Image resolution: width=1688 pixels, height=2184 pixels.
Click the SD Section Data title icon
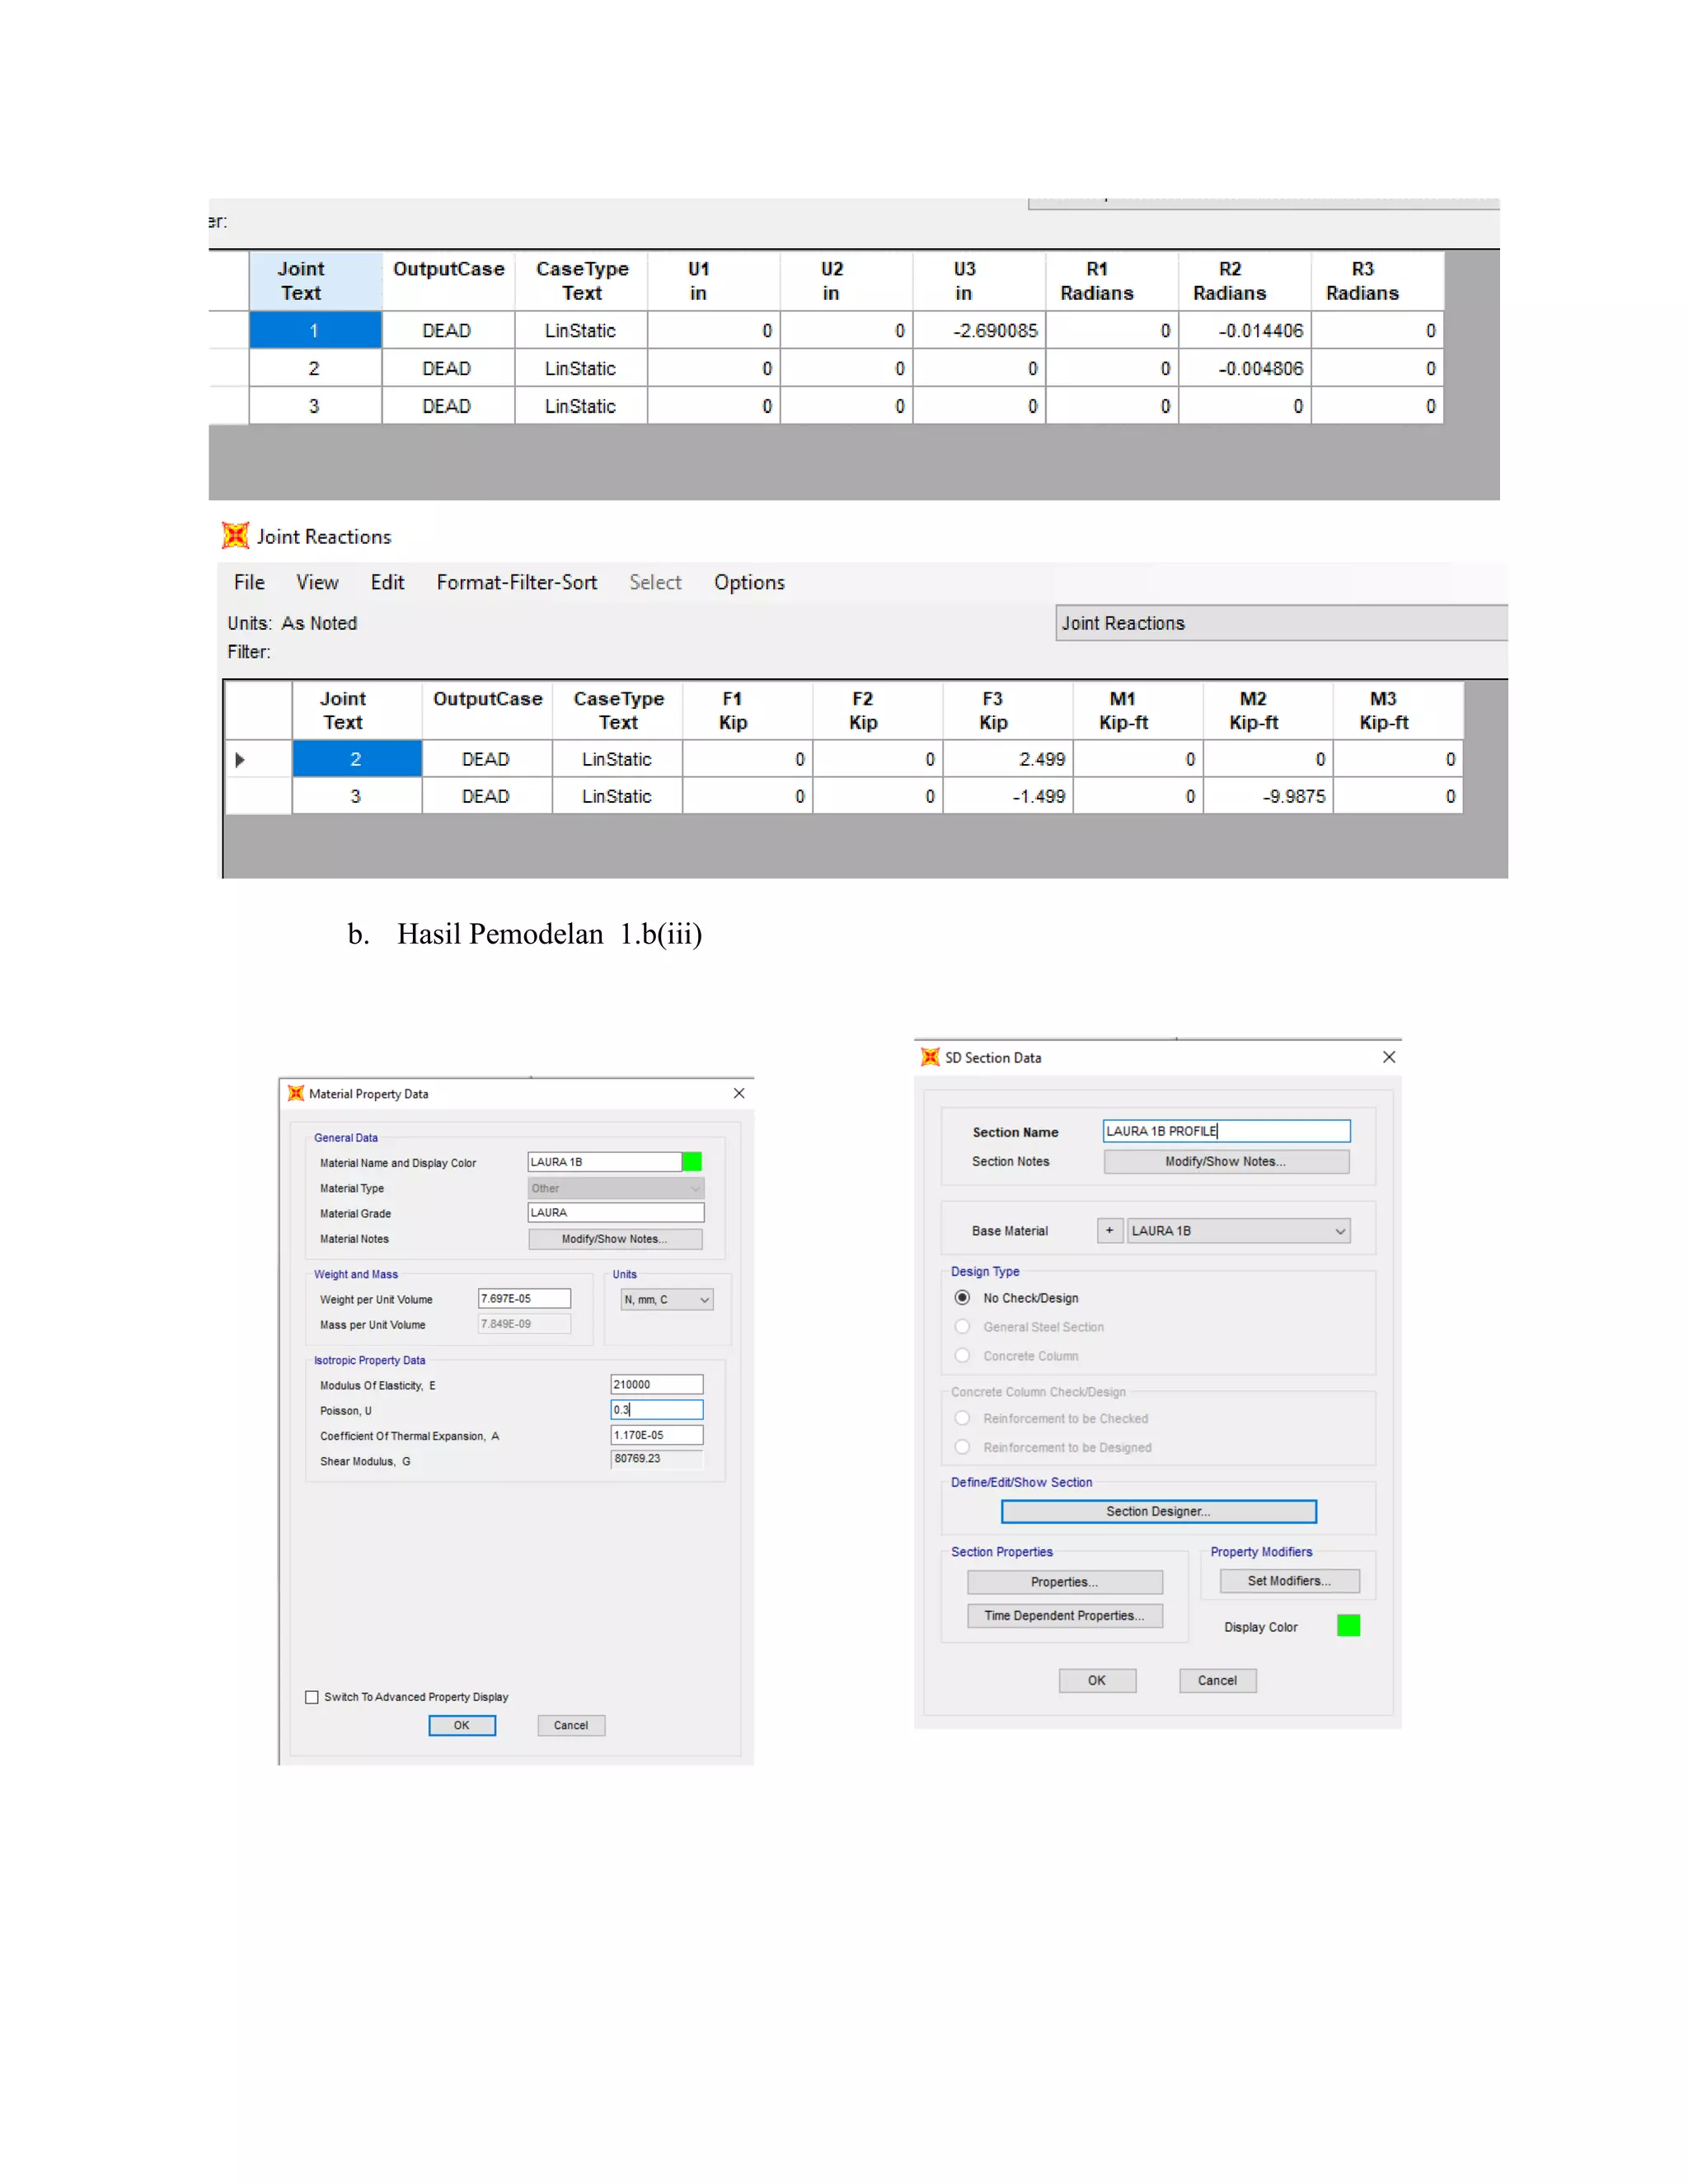point(929,1057)
